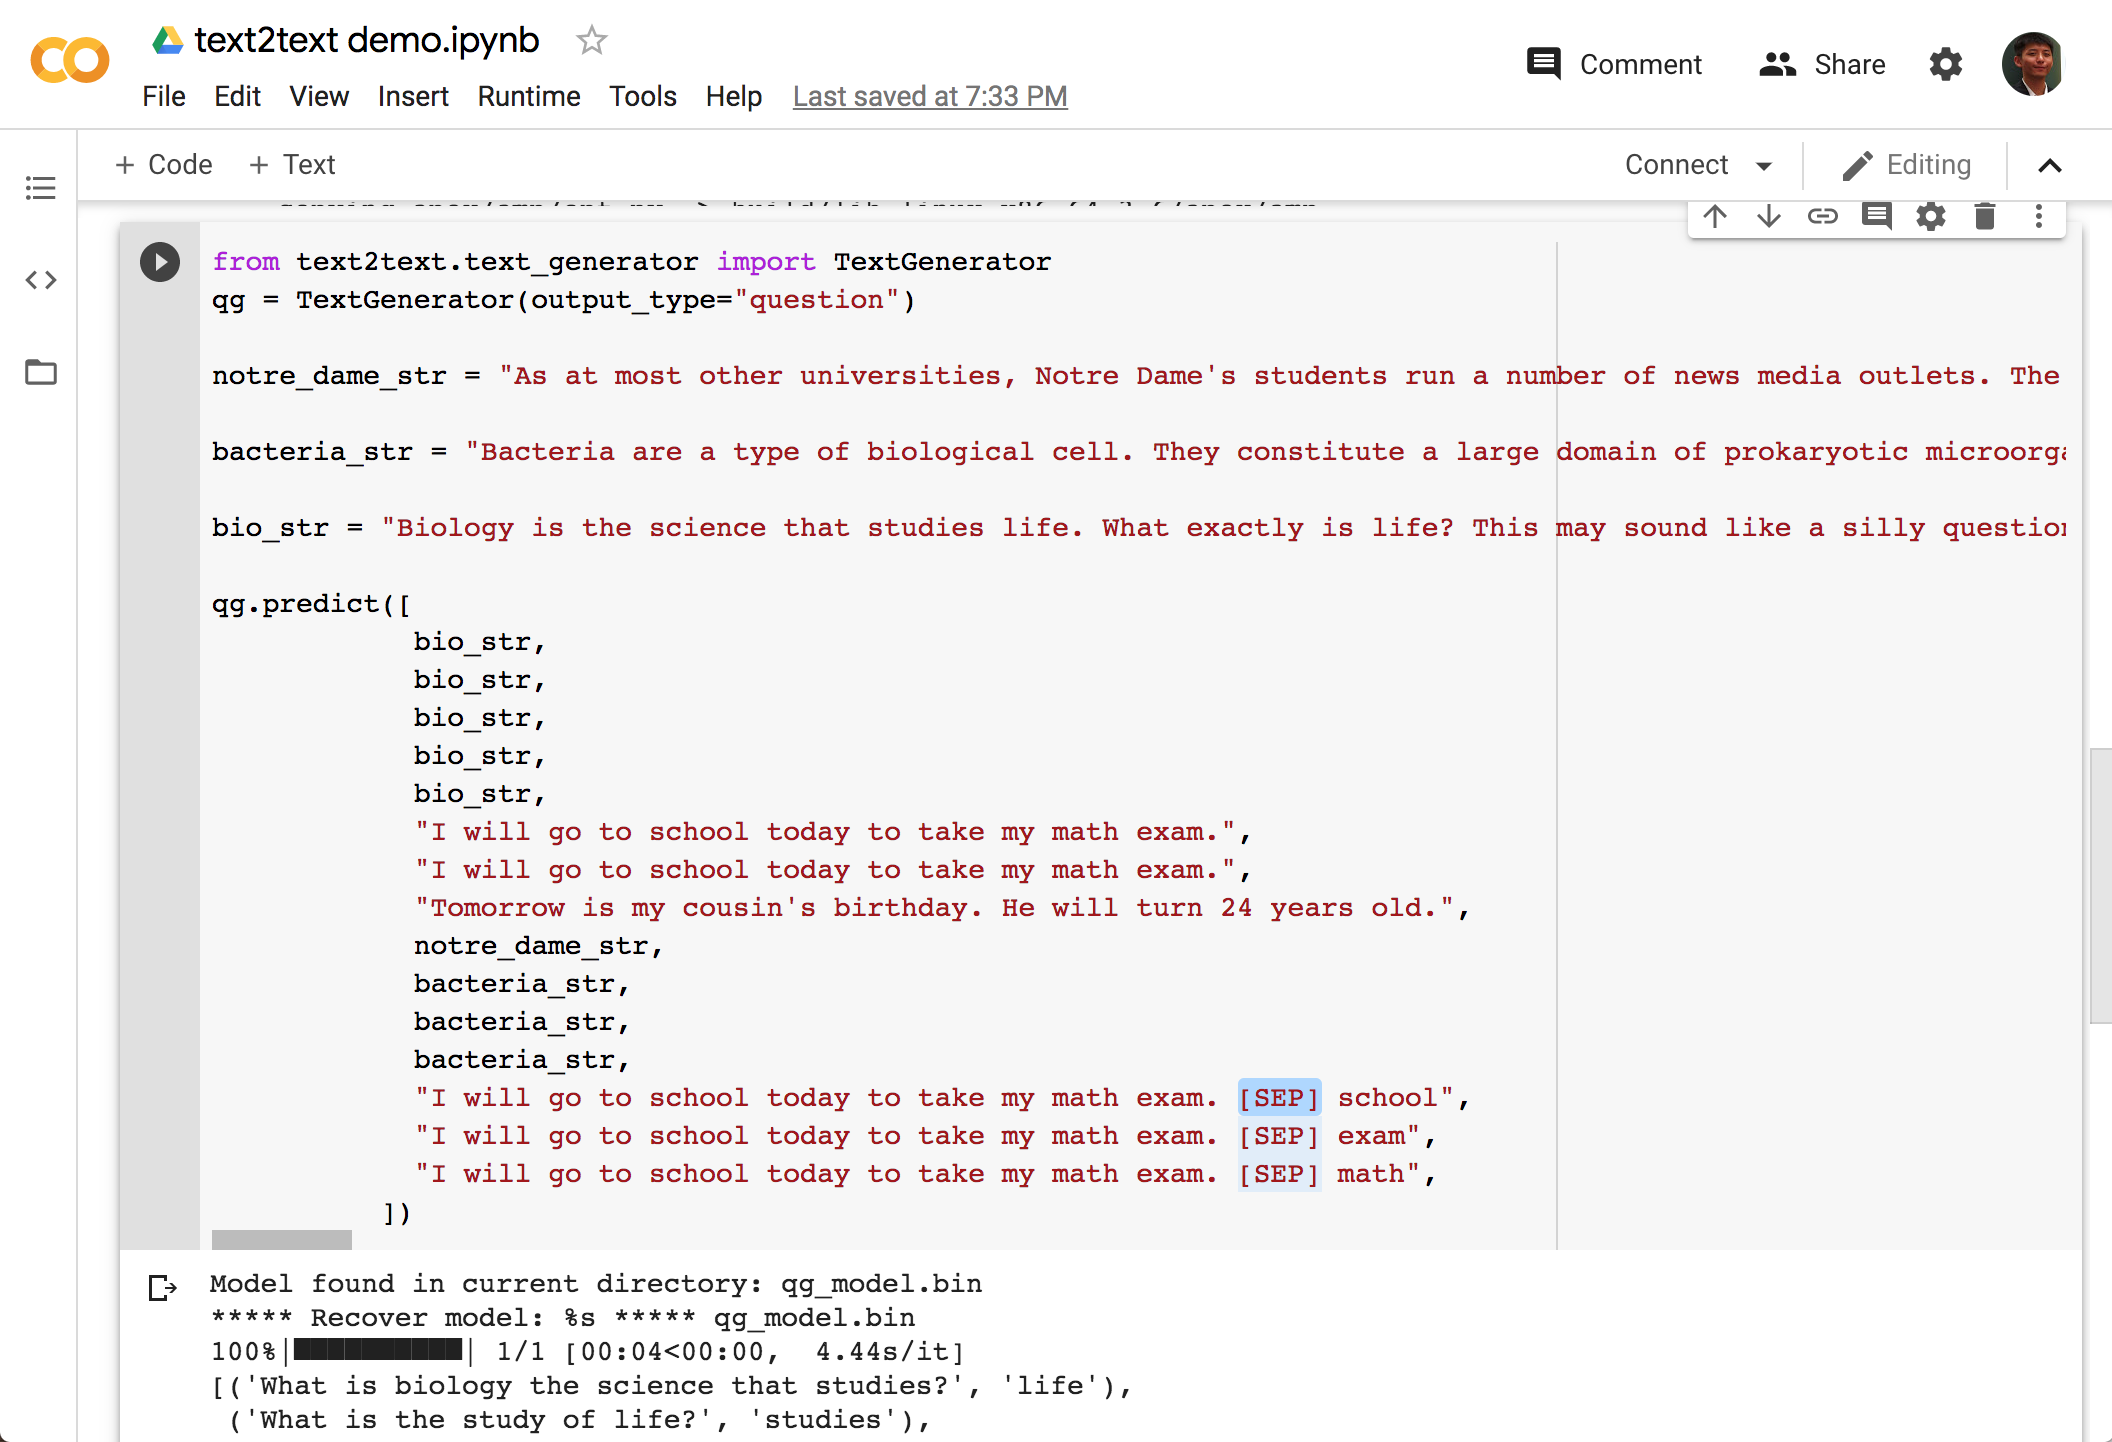
Task: Open cell editor settings gear
Action: 1931,216
